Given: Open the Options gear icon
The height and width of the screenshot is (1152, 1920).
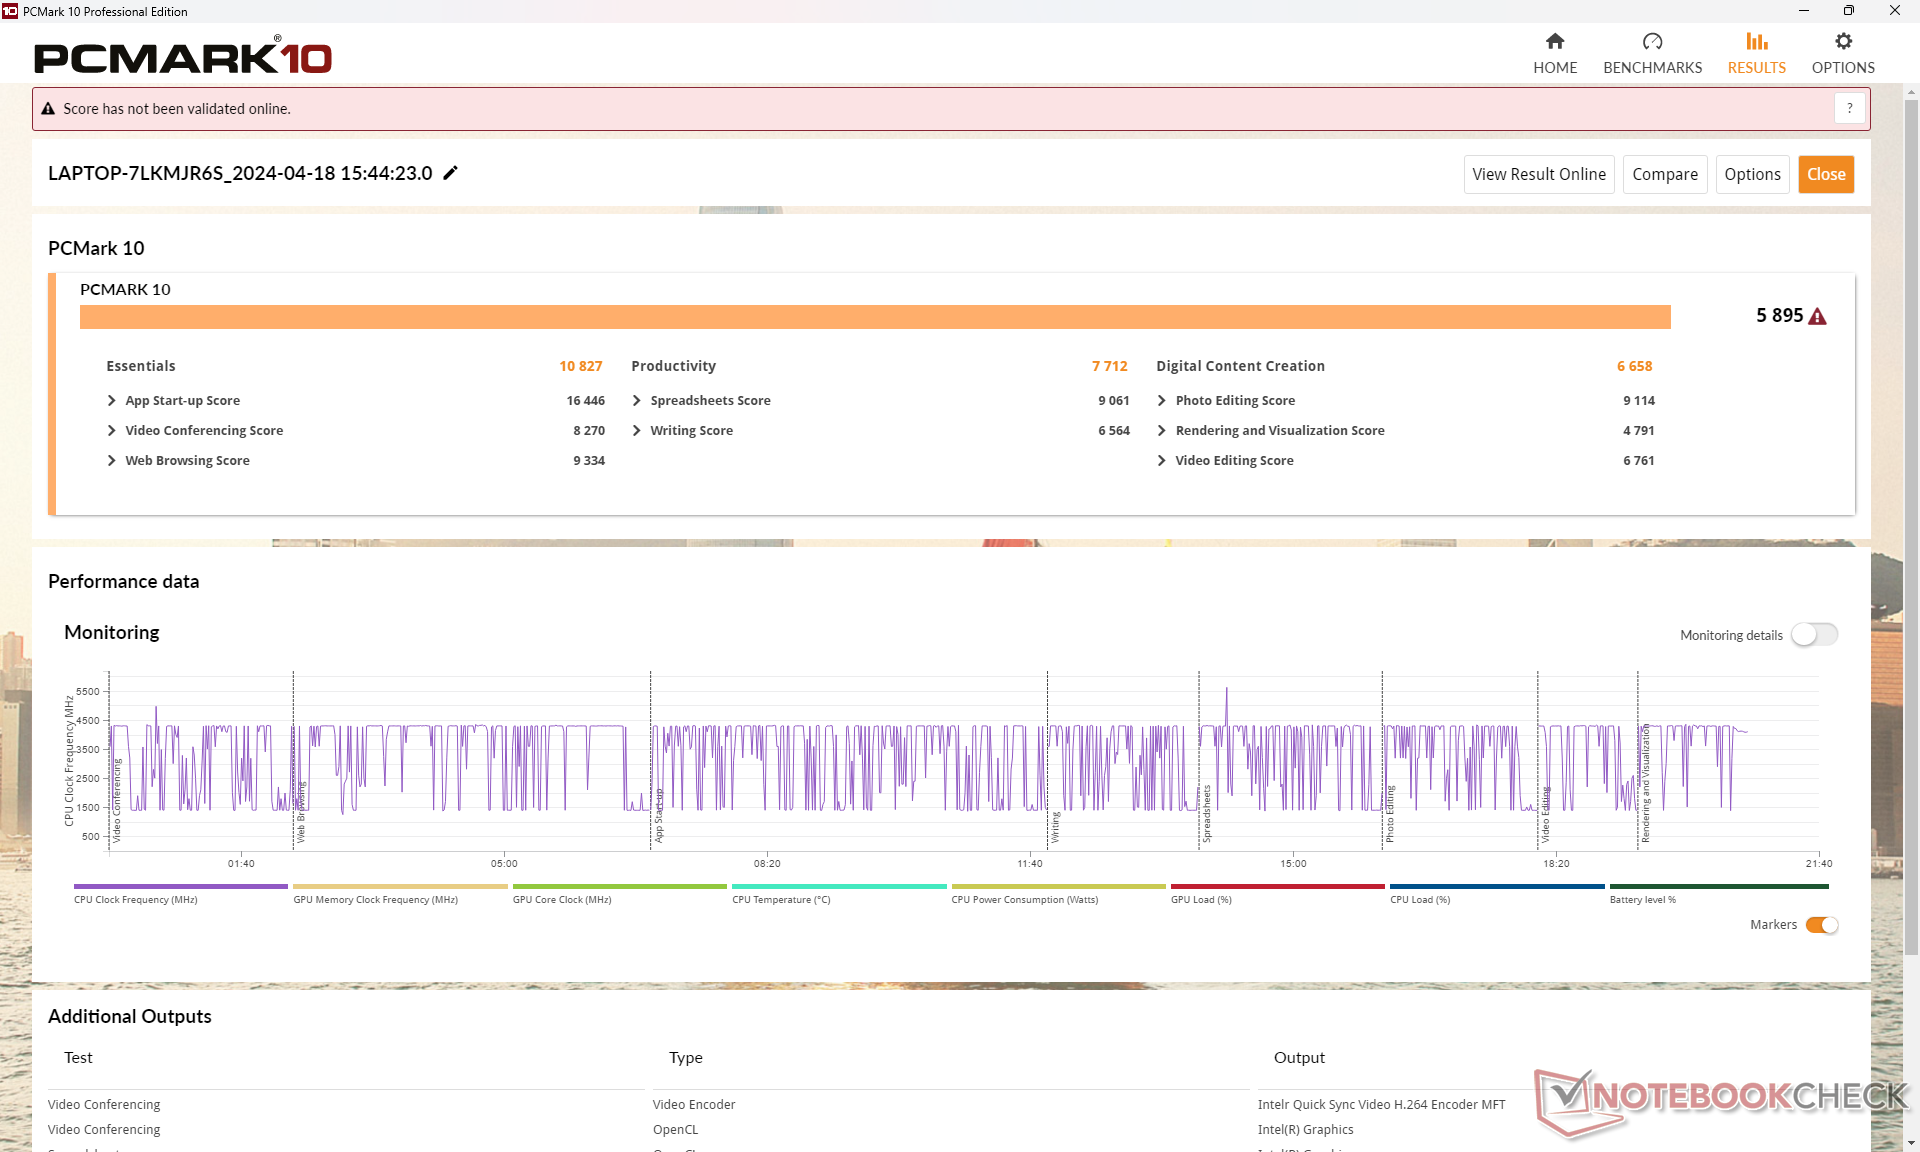Looking at the screenshot, I should pyautogui.click(x=1843, y=42).
